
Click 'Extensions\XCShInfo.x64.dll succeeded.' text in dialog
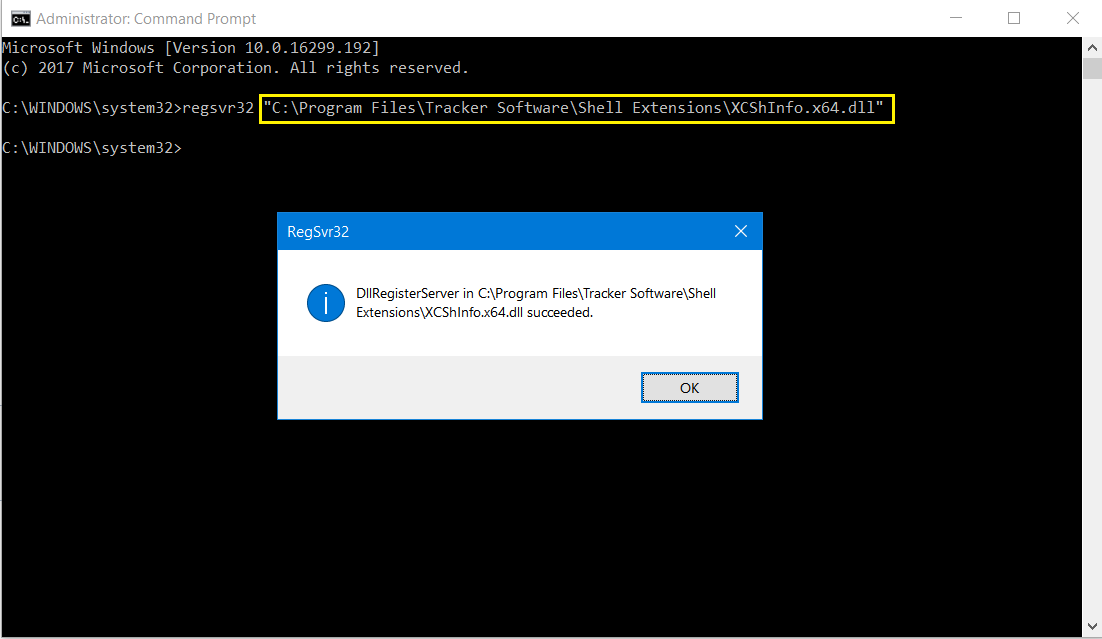click(x=474, y=312)
